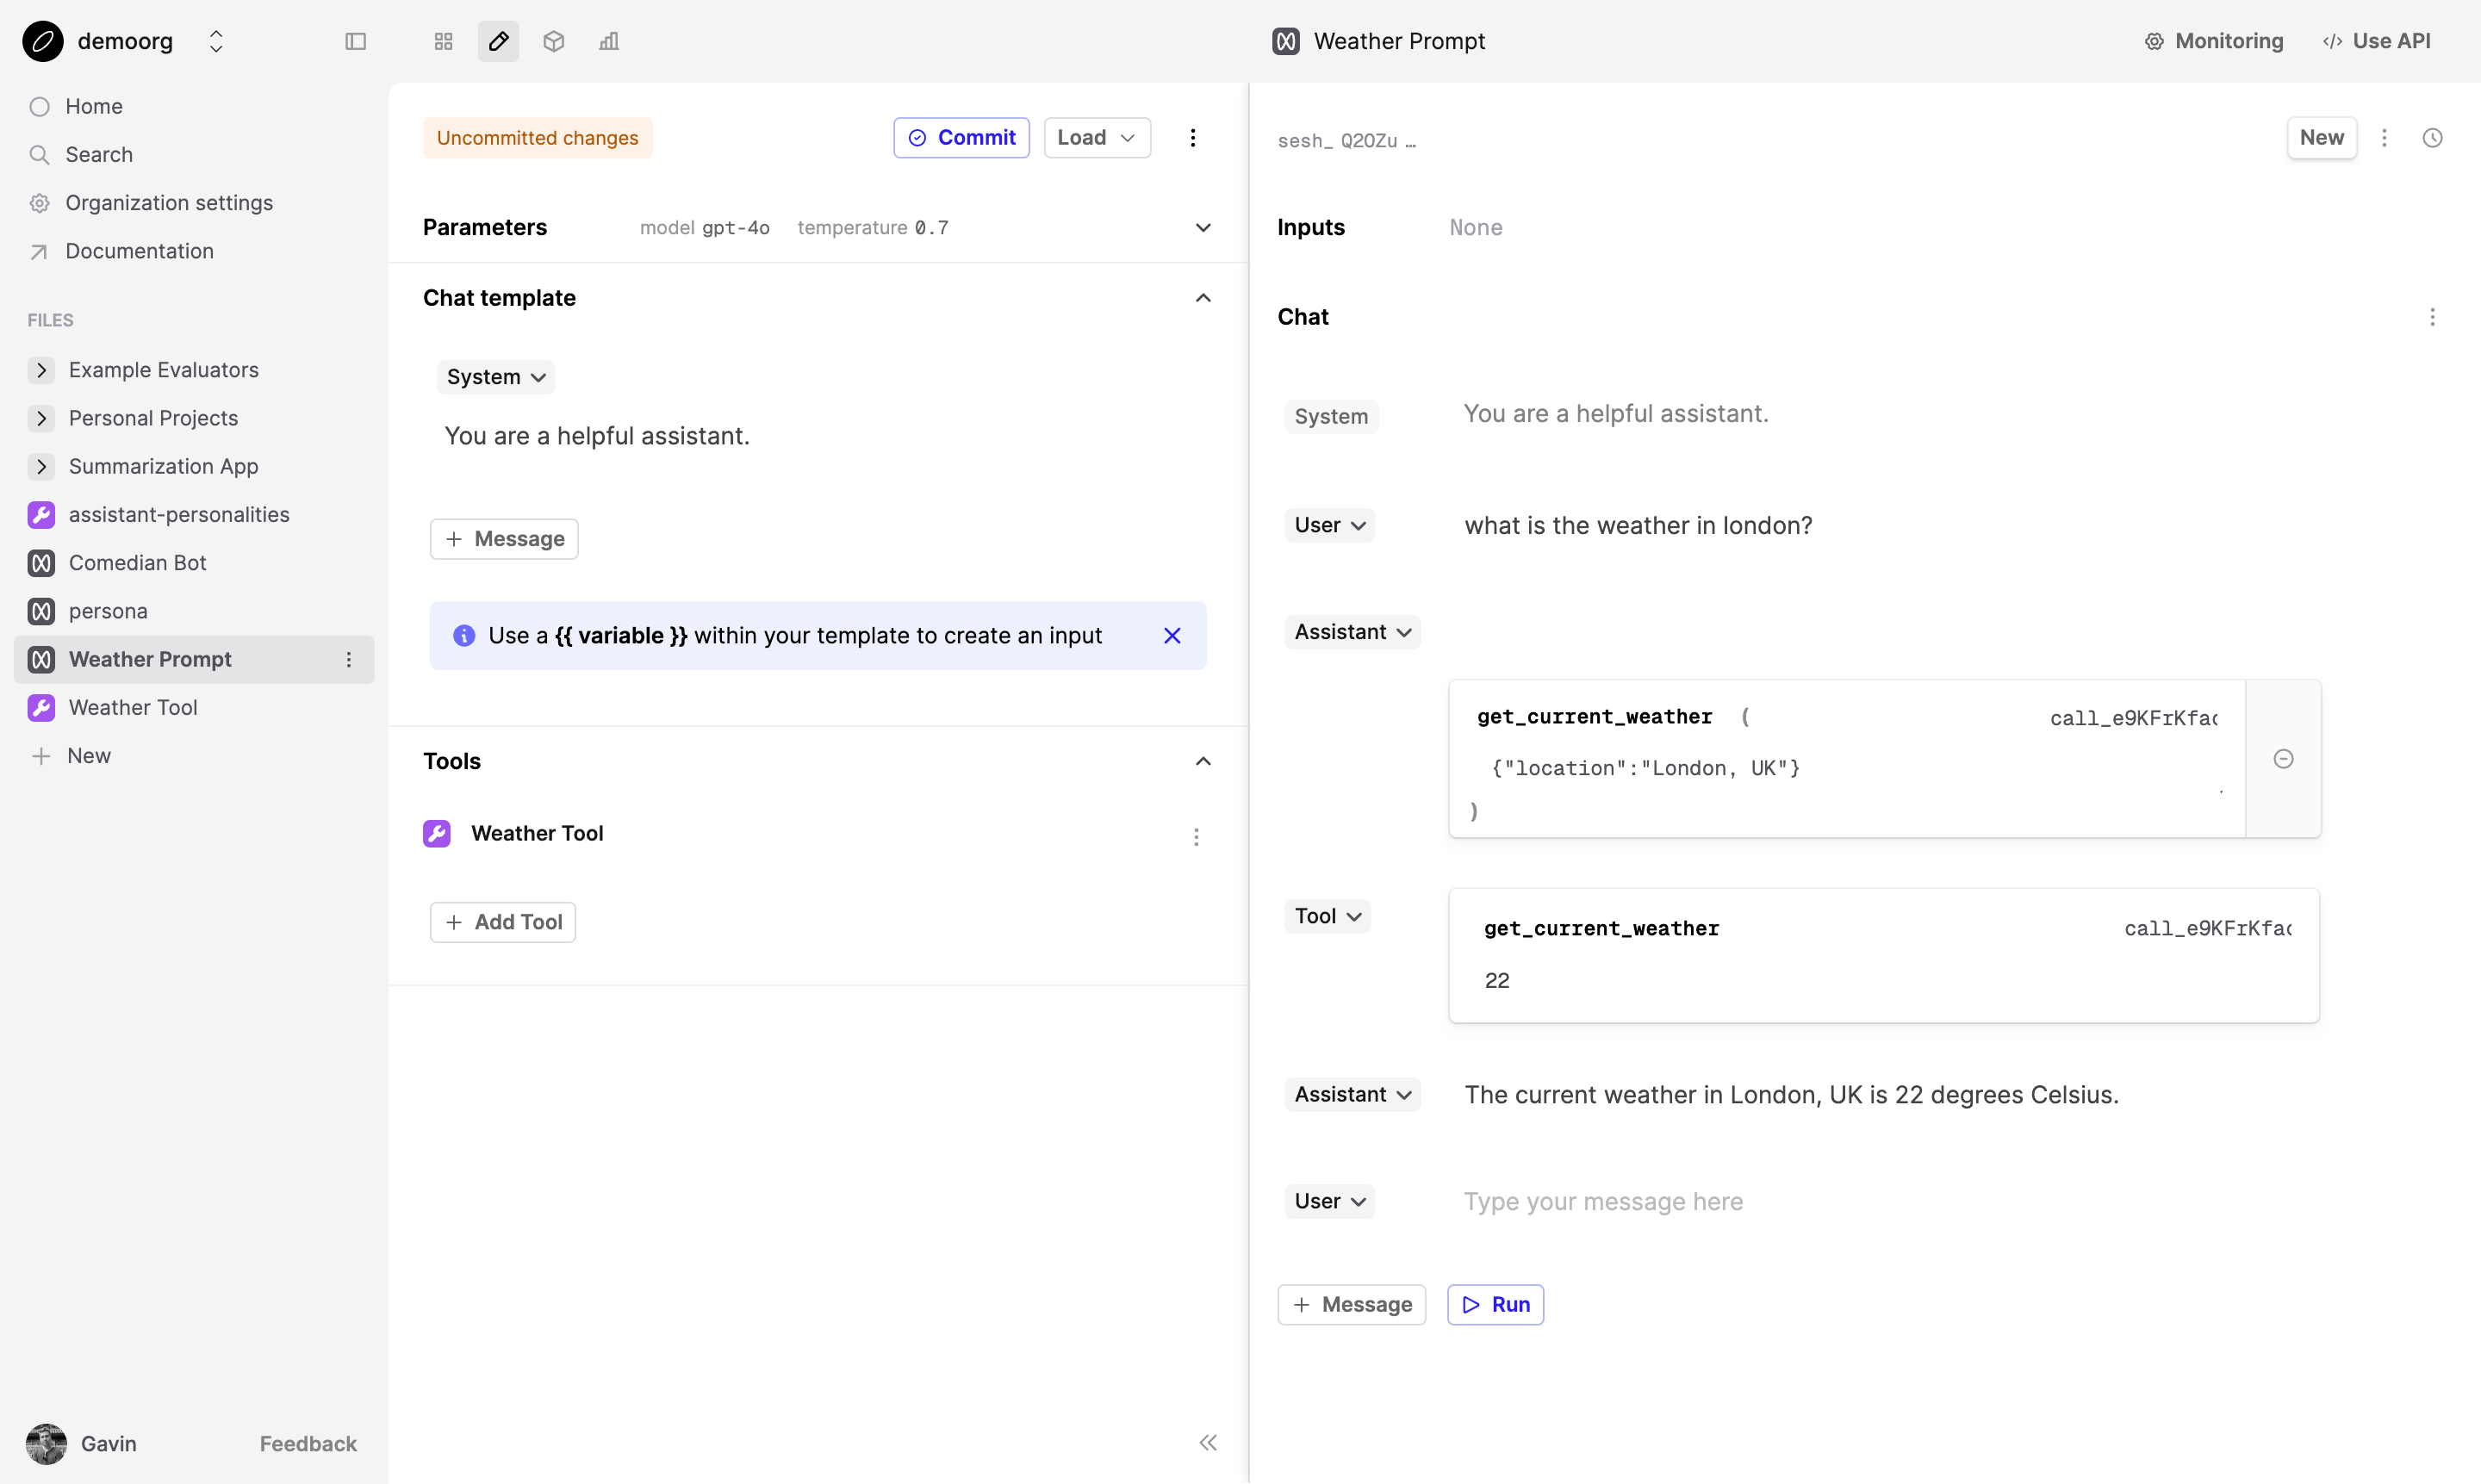Change the Tool role dropdown
This screenshot has height=1484, width=2481.
[x=1327, y=916]
